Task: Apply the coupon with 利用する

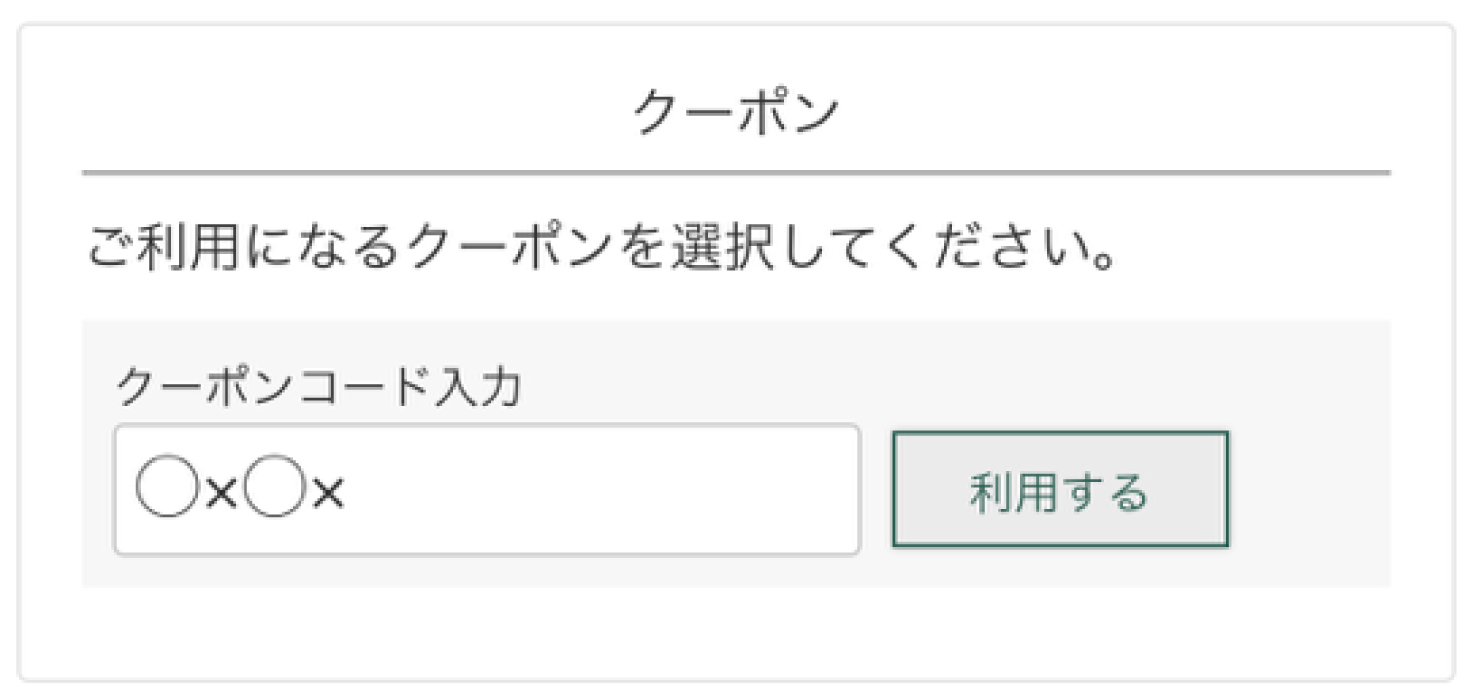Action: [1059, 490]
